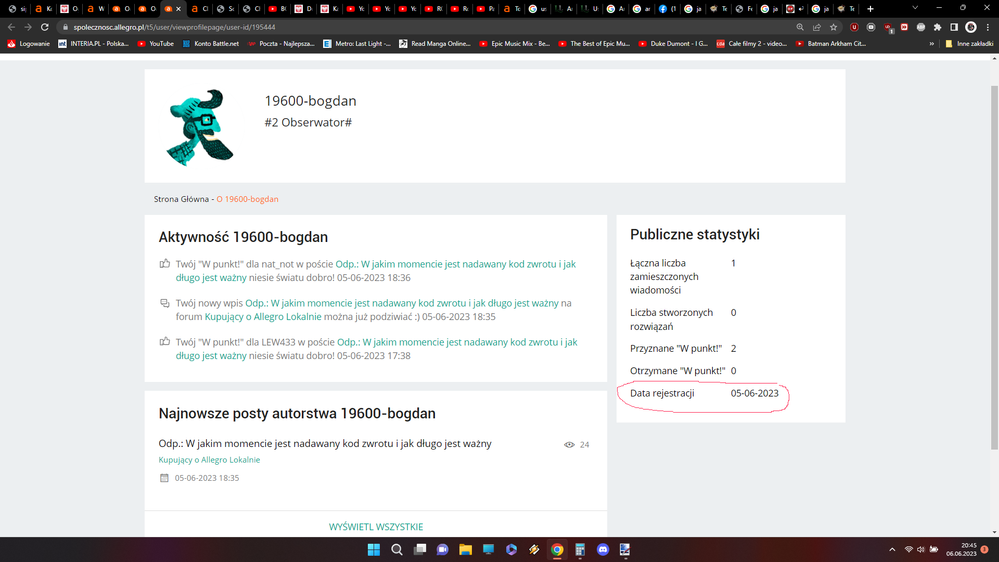Screen dimensions: 999x562
Task: Open the Chrome three-dot menu
Action: (x=988, y=27)
